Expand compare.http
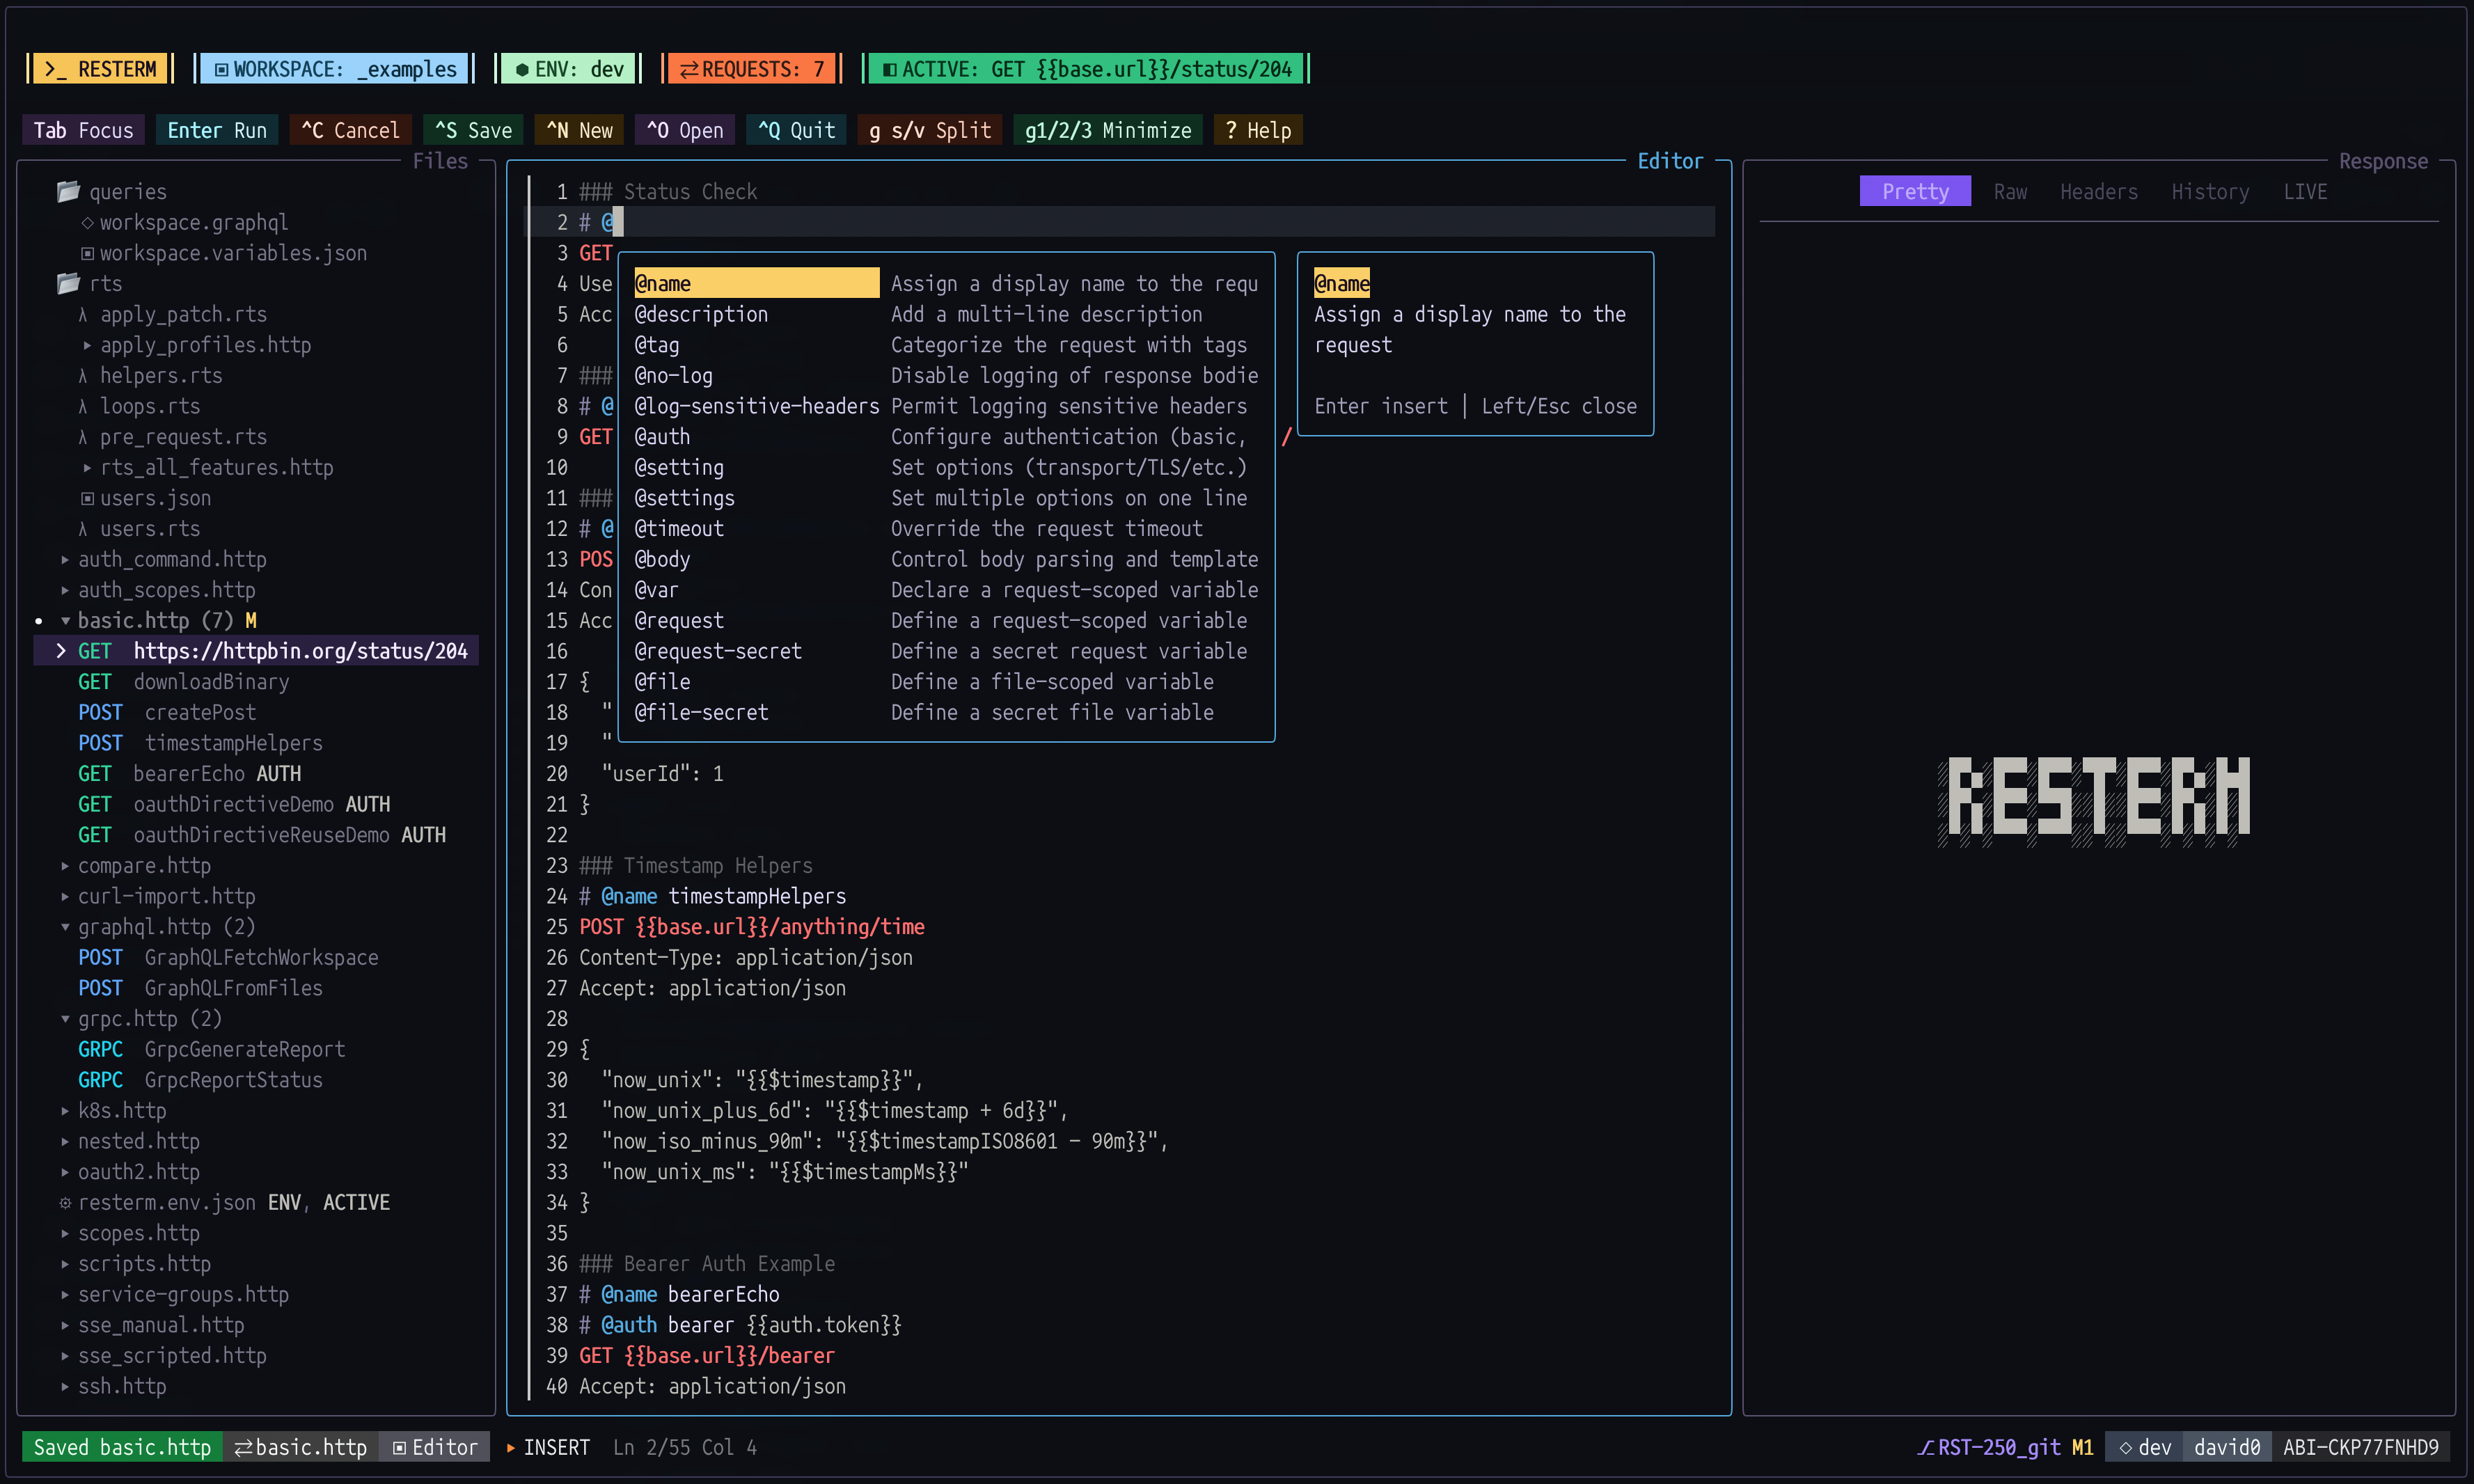Viewport: 2474px width, 1484px height. pos(65,866)
